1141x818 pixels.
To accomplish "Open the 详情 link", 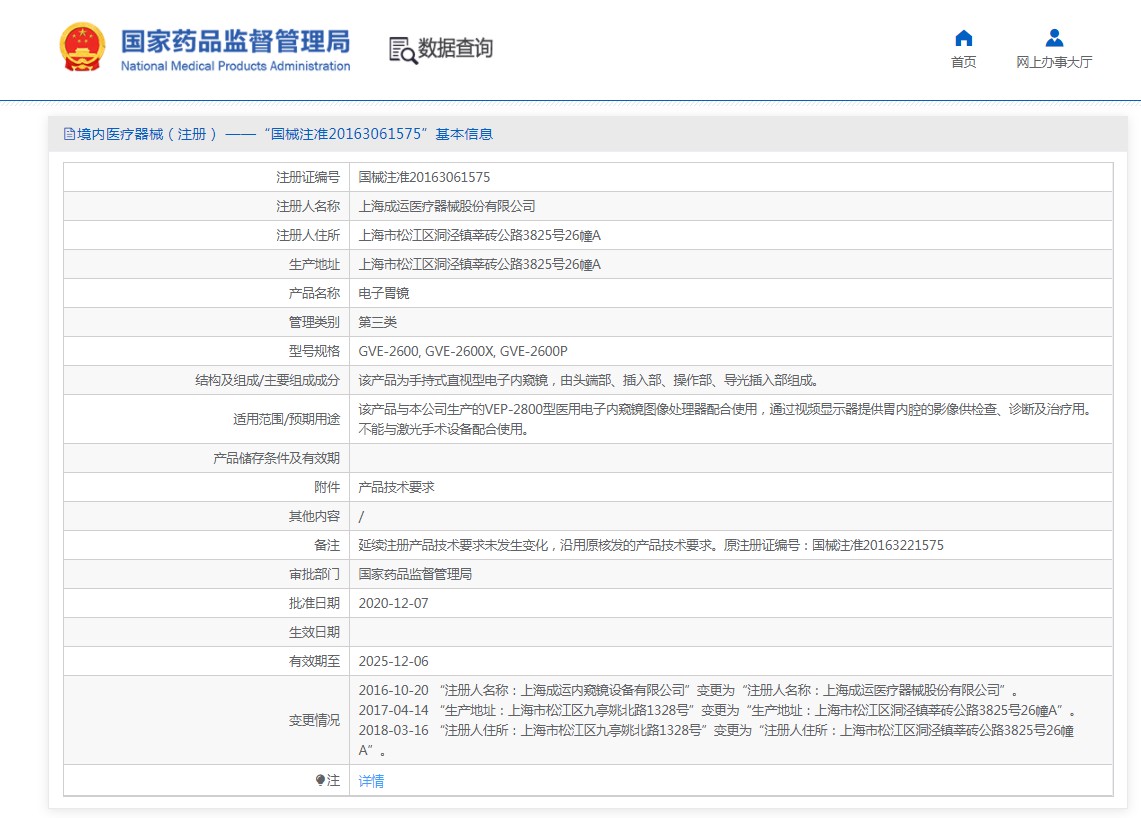I will [371, 781].
